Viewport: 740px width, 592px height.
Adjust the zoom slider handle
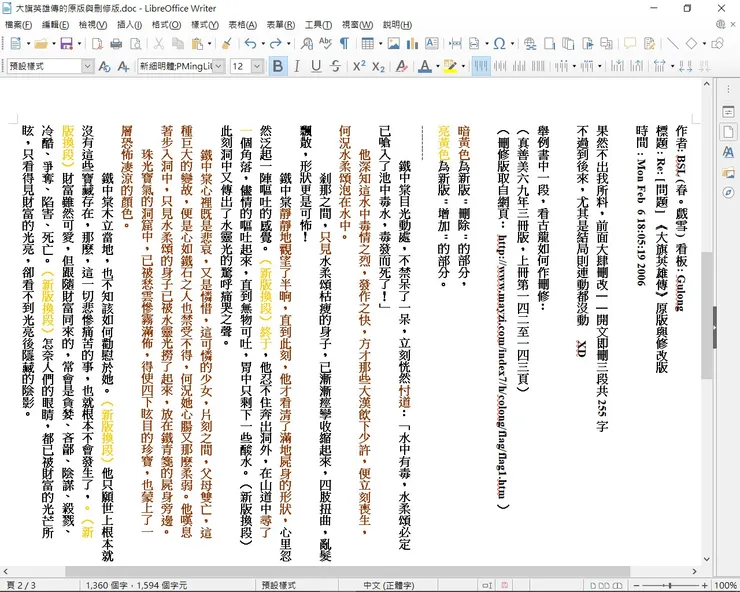click(670, 585)
